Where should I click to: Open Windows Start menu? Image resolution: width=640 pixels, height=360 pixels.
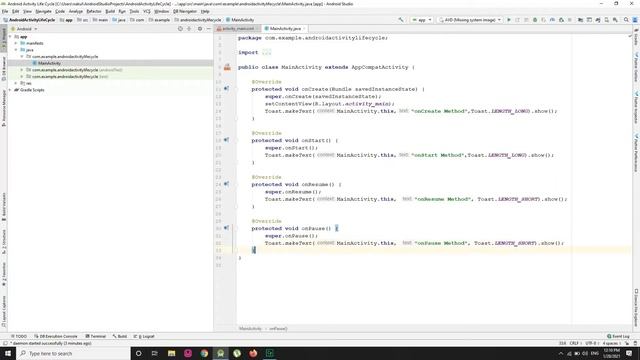tap(8, 353)
